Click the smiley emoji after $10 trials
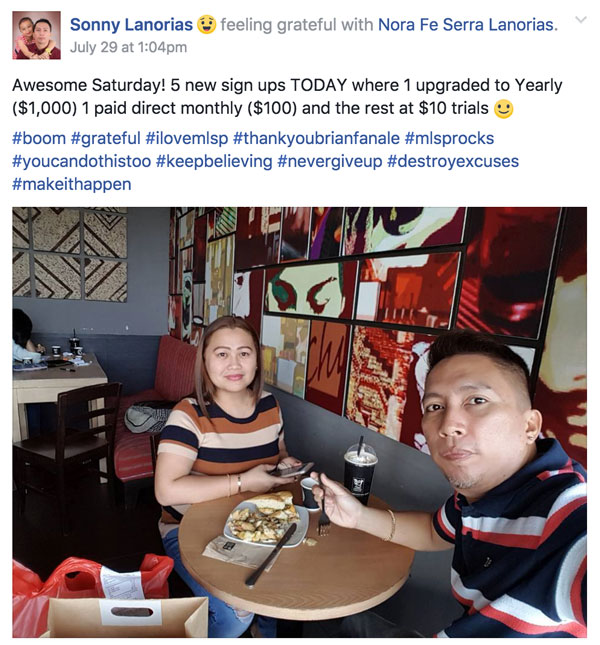The width and height of the screenshot is (600, 645). (503, 109)
